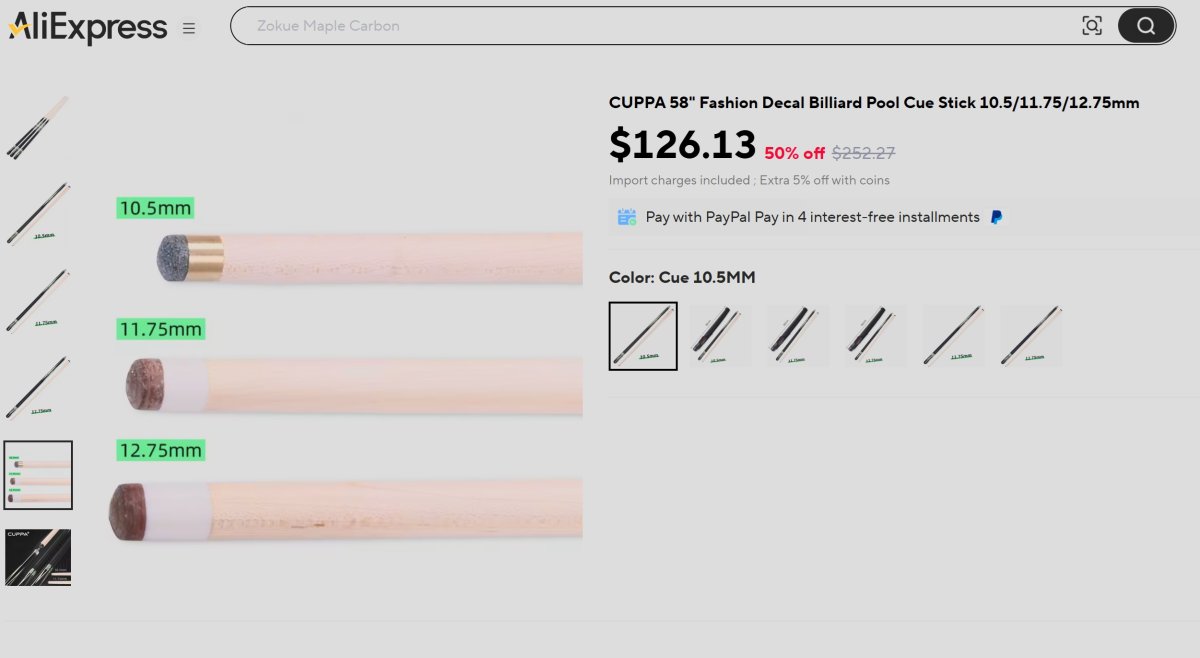This screenshot has height=658, width=1200.
Task: Select the selected Cue 10.5MM color option
Action: pyautogui.click(x=643, y=336)
